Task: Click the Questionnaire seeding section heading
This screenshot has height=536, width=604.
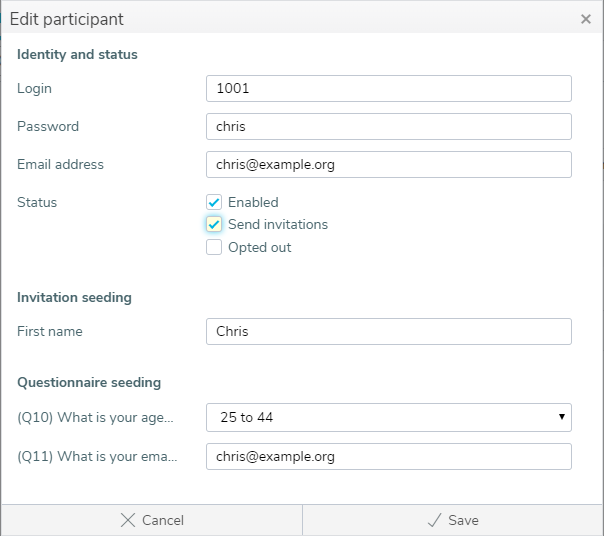Action: click(89, 382)
